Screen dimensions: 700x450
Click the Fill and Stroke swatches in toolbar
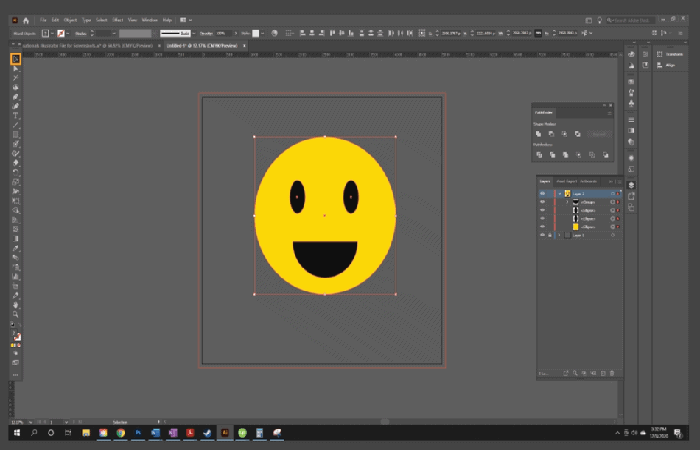pyautogui.click(x=16, y=336)
